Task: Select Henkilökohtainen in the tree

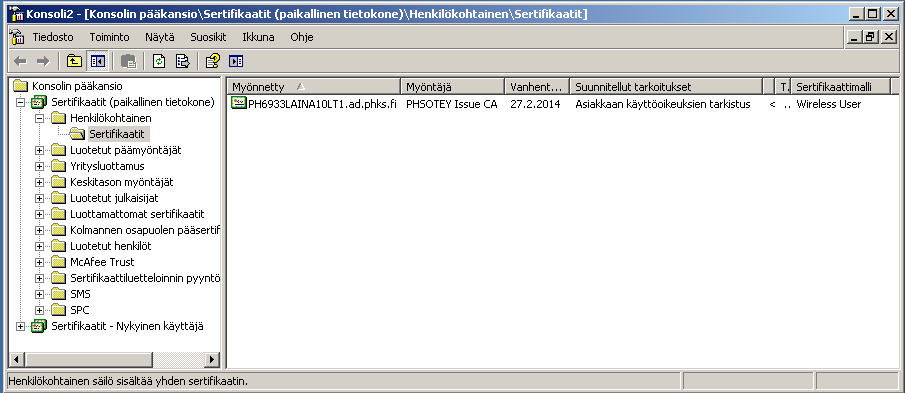Action: (111, 118)
